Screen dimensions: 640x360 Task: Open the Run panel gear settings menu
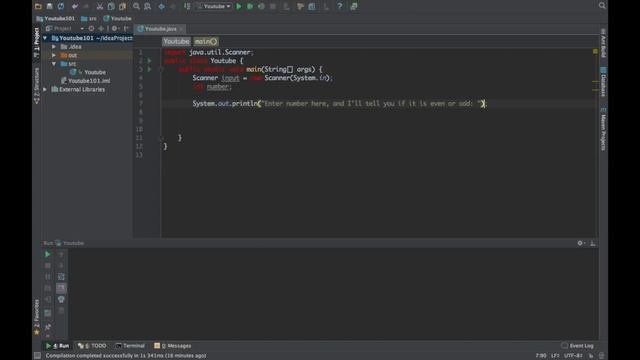tap(581, 243)
